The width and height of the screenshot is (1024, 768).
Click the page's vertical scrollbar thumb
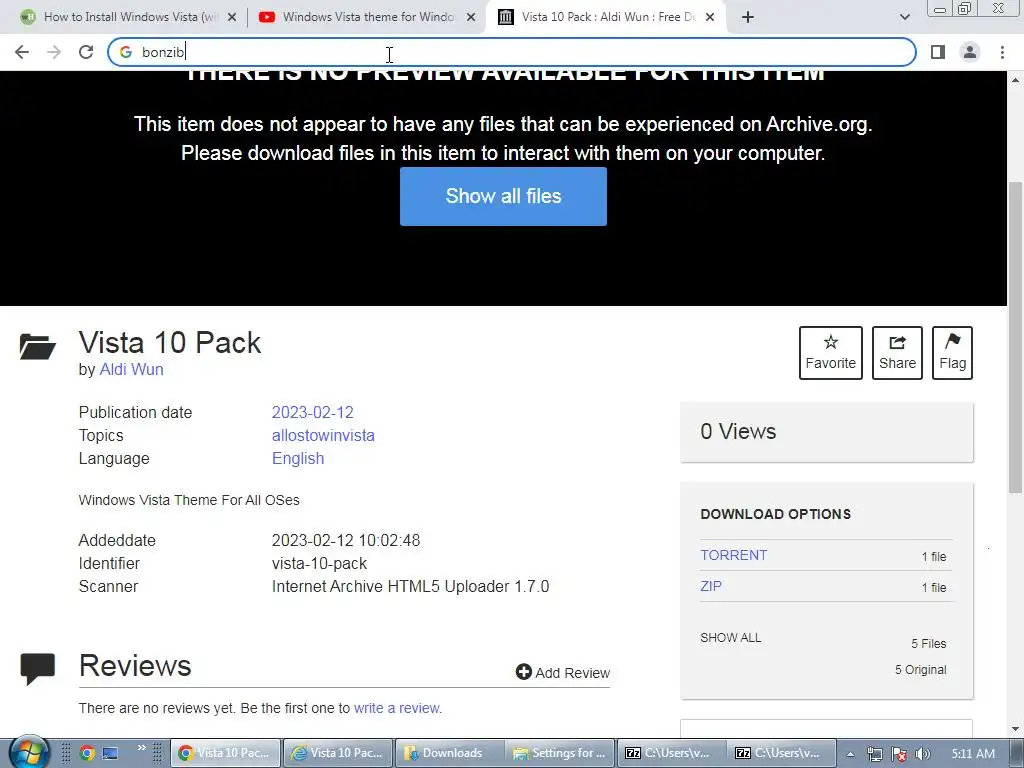(1015, 338)
